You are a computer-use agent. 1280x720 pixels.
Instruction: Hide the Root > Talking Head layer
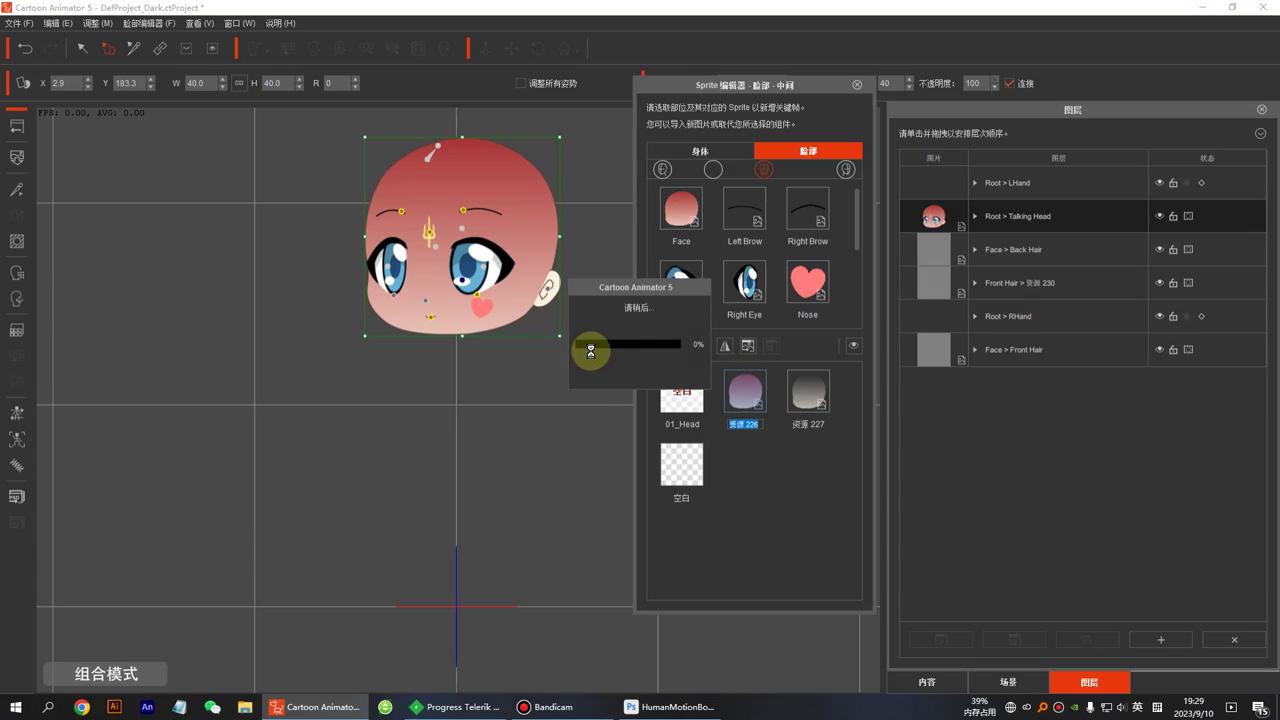[1159, 216]
